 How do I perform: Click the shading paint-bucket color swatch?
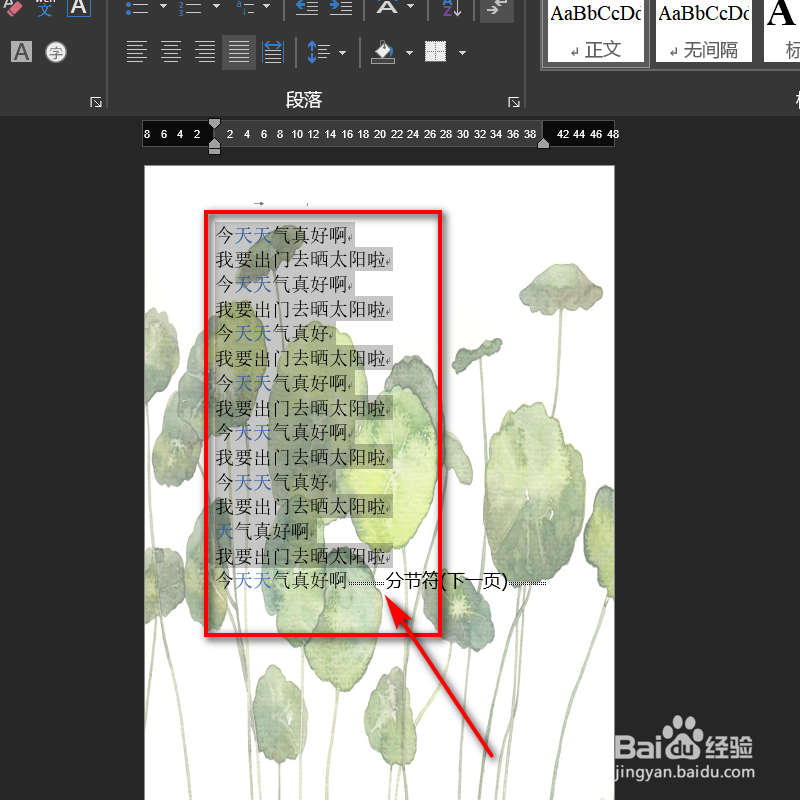click(x=383, y=52)
